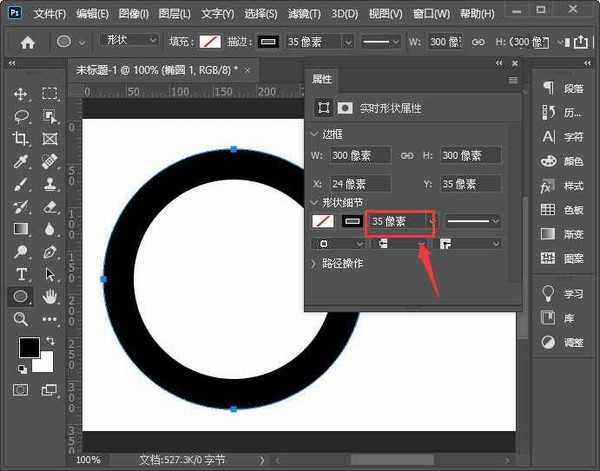Click the black foreground color swatch
Image resolution: width=600 pixels, height=471 pixels.
pos(29,347)
